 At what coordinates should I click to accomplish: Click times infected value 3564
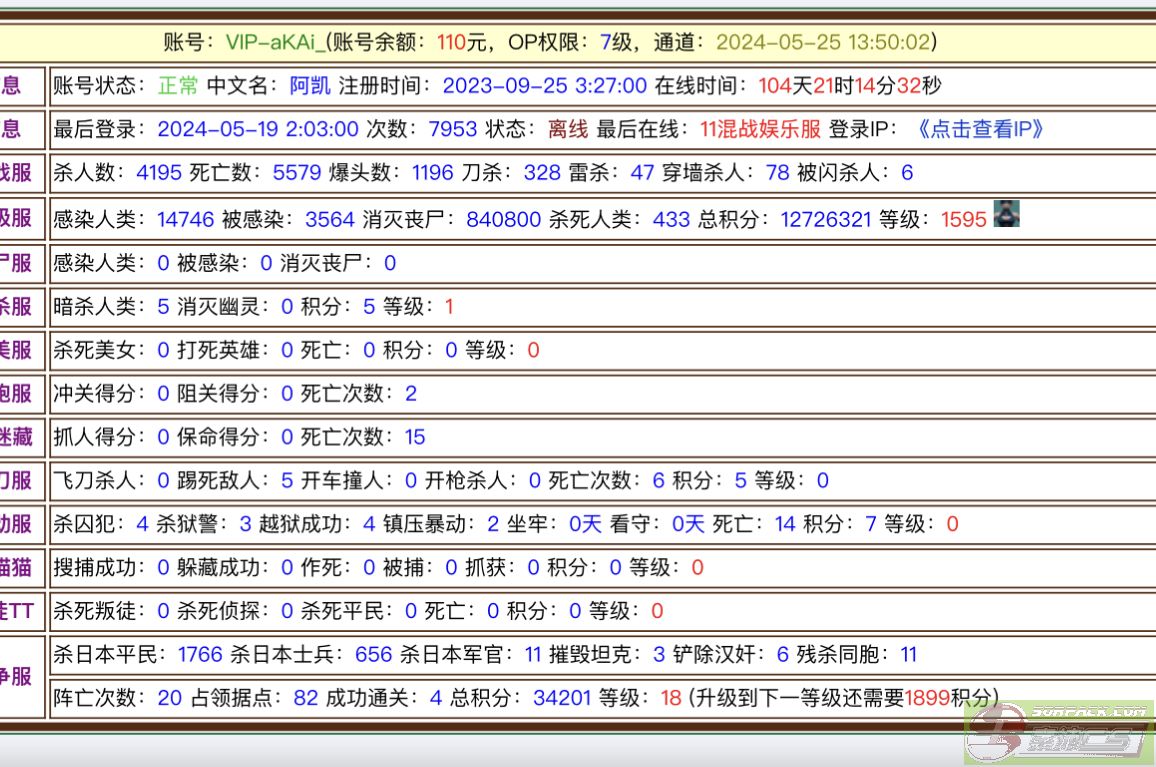(x=330, y=219)
